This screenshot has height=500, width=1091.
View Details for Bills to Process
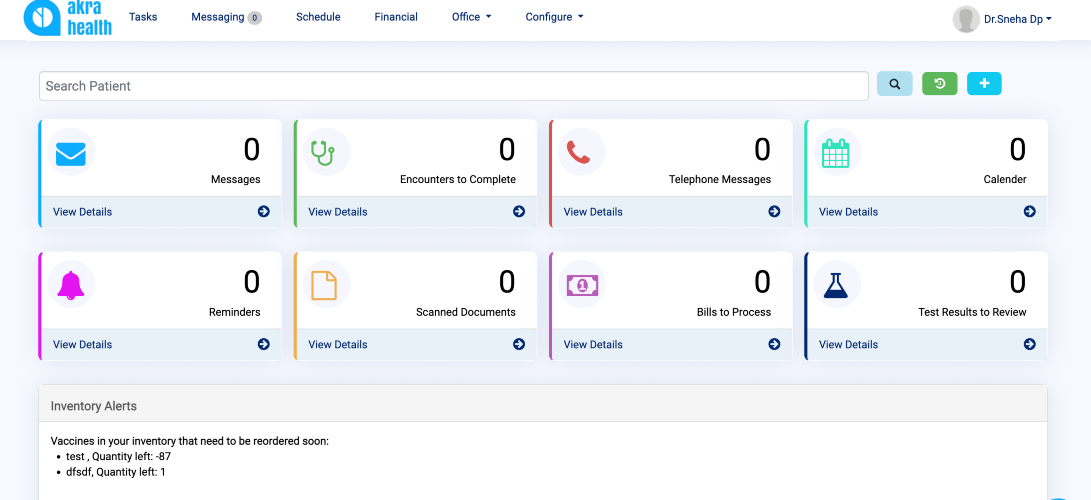[593, 344]
